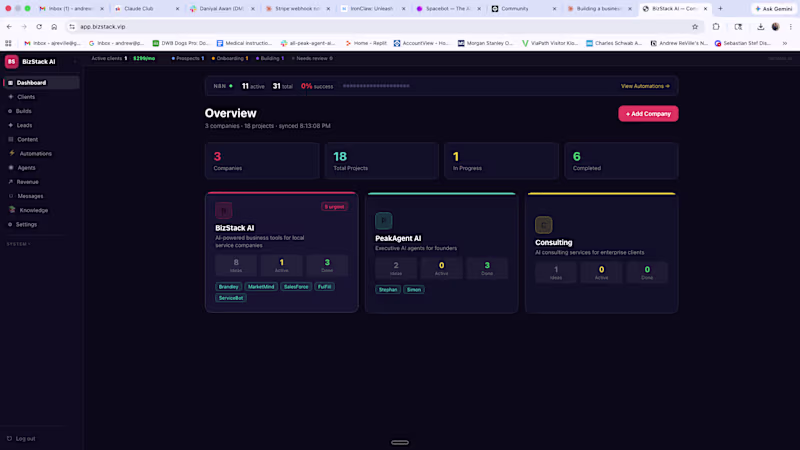800x450 pixels.
Task: Click the 9 urgent badge on BizStack AI
Action: click(x=334, y=207)
